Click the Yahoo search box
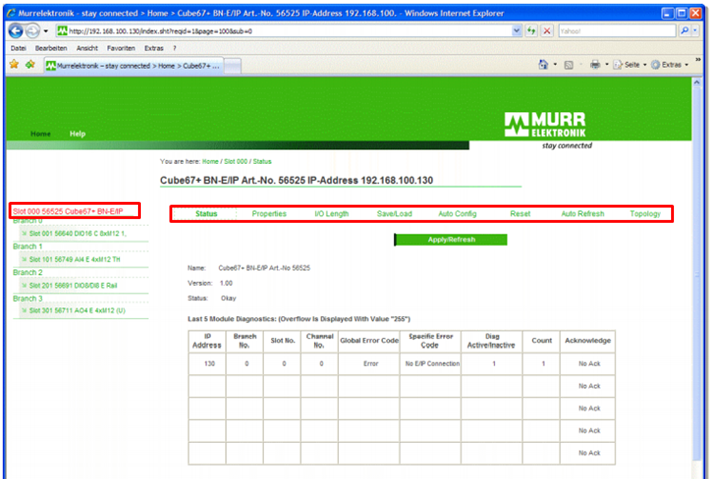 click(617, 31)
